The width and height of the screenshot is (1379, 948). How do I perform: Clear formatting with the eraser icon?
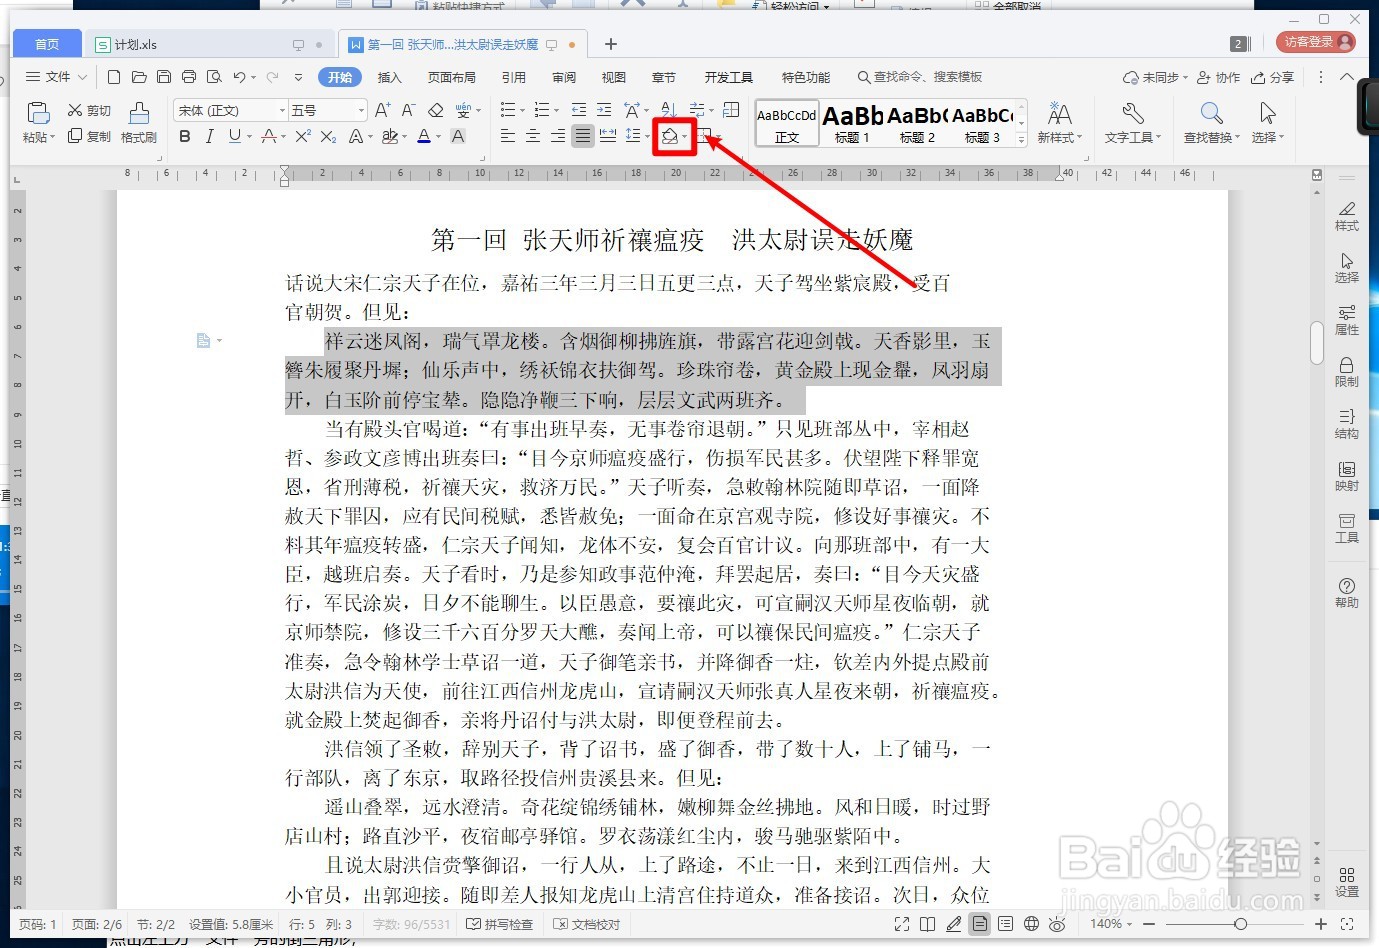(435, 110)
